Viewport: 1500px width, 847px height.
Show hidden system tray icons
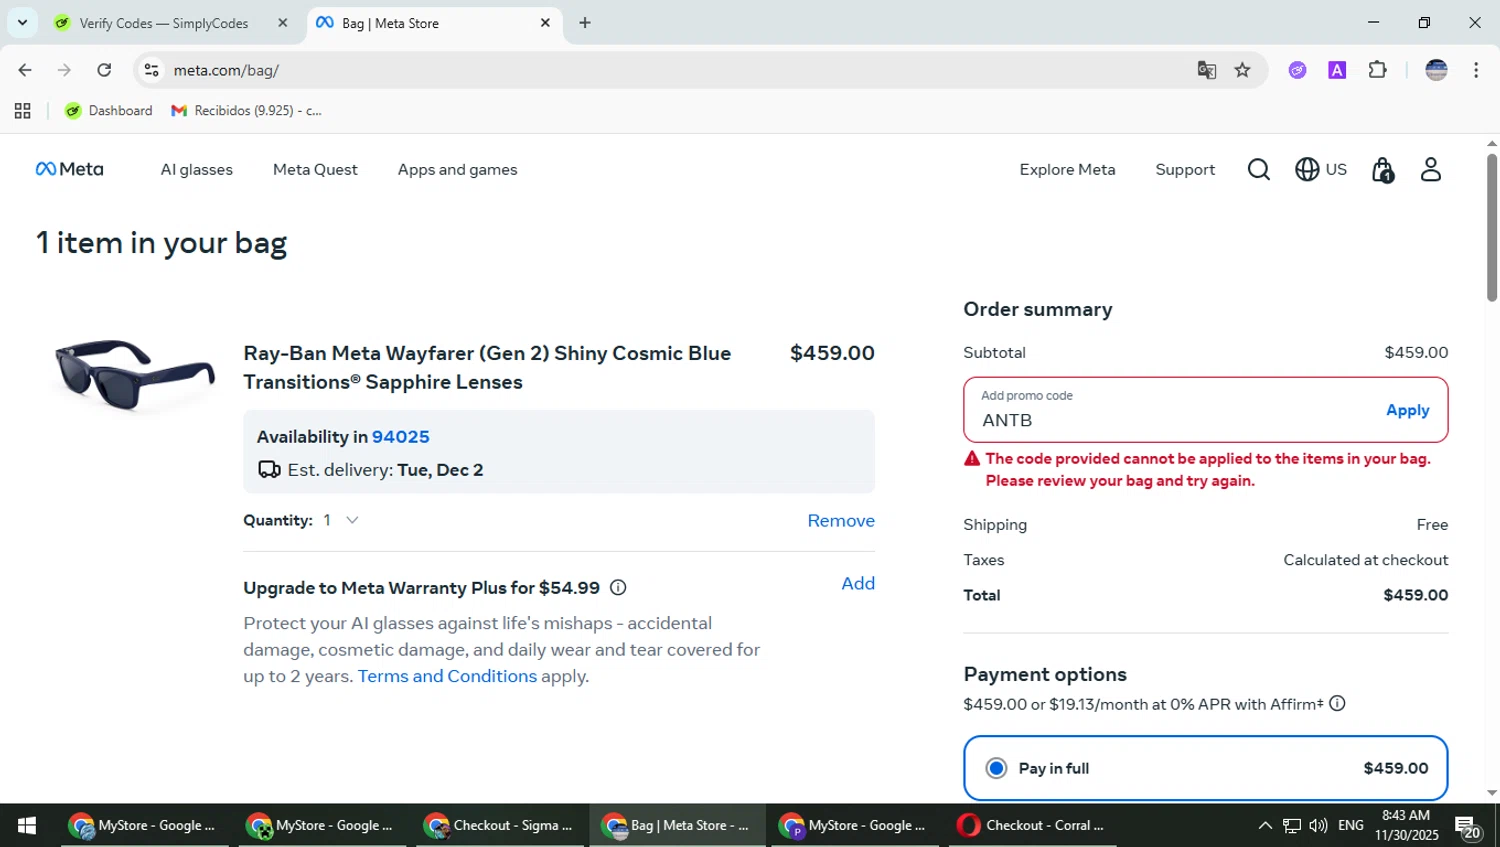(x=1265, y=826)
